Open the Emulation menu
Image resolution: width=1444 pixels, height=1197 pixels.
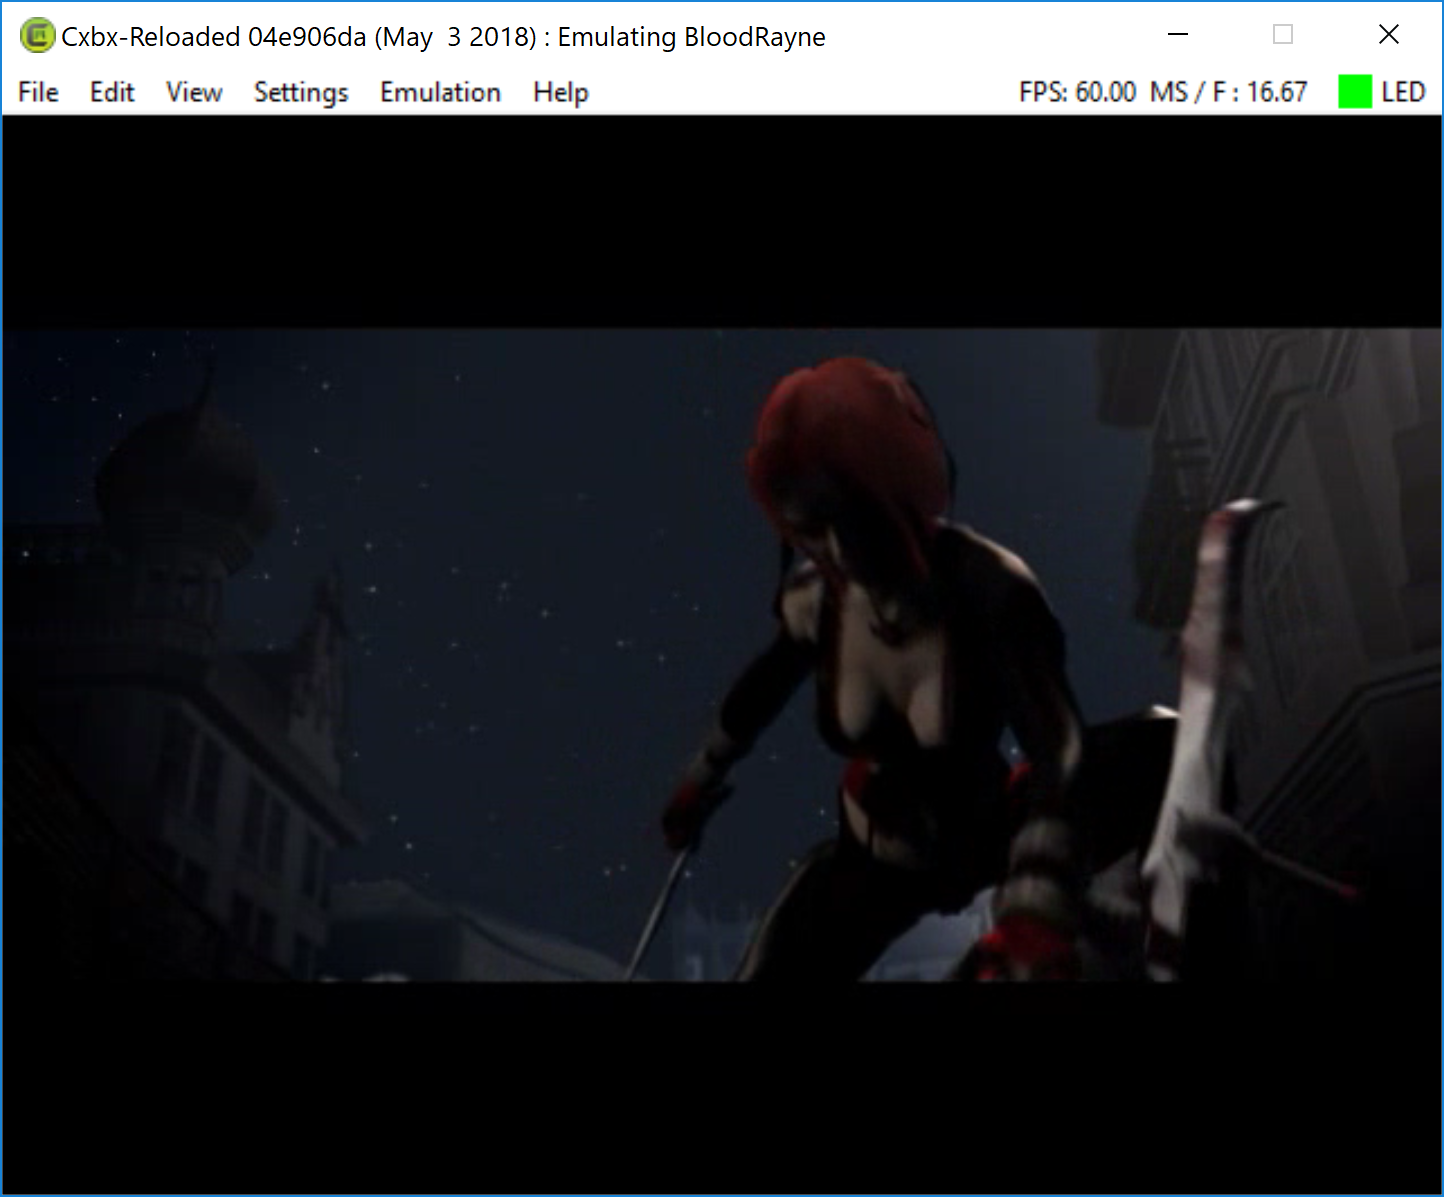[x=440, y=92]
